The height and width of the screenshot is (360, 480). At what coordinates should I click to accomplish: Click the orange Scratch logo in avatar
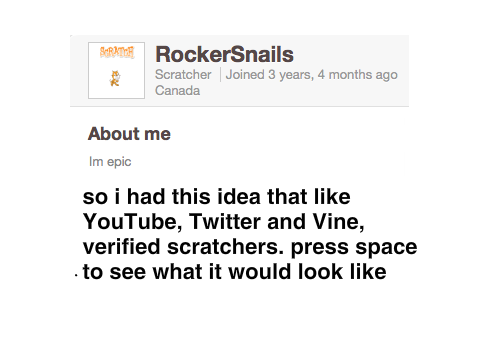(117, 53)
